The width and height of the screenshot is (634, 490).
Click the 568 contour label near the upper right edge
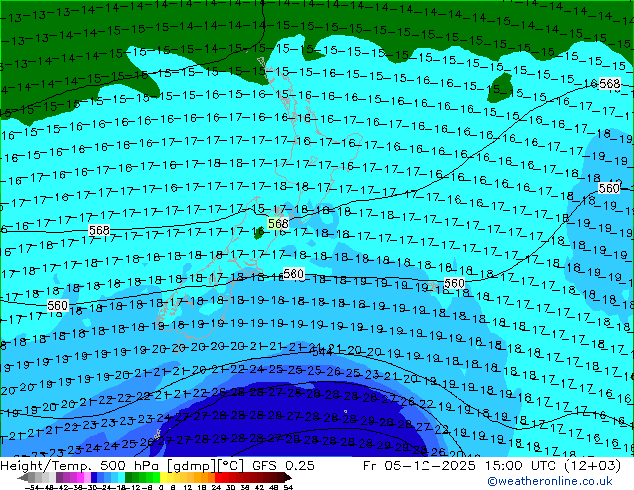[609, 84]
